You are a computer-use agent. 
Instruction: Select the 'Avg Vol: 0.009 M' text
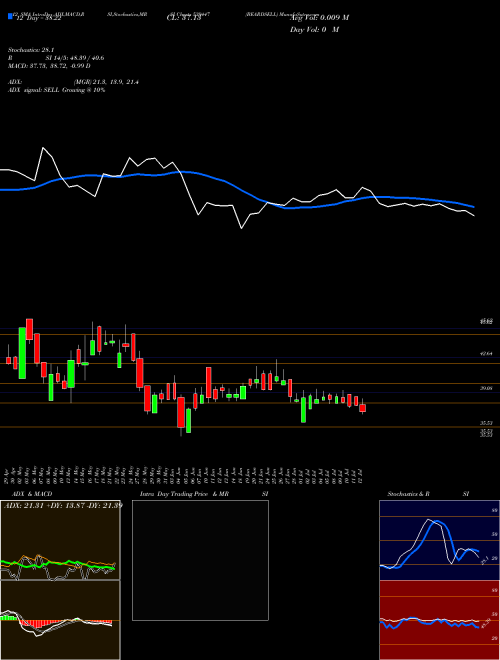coord(319,18)
